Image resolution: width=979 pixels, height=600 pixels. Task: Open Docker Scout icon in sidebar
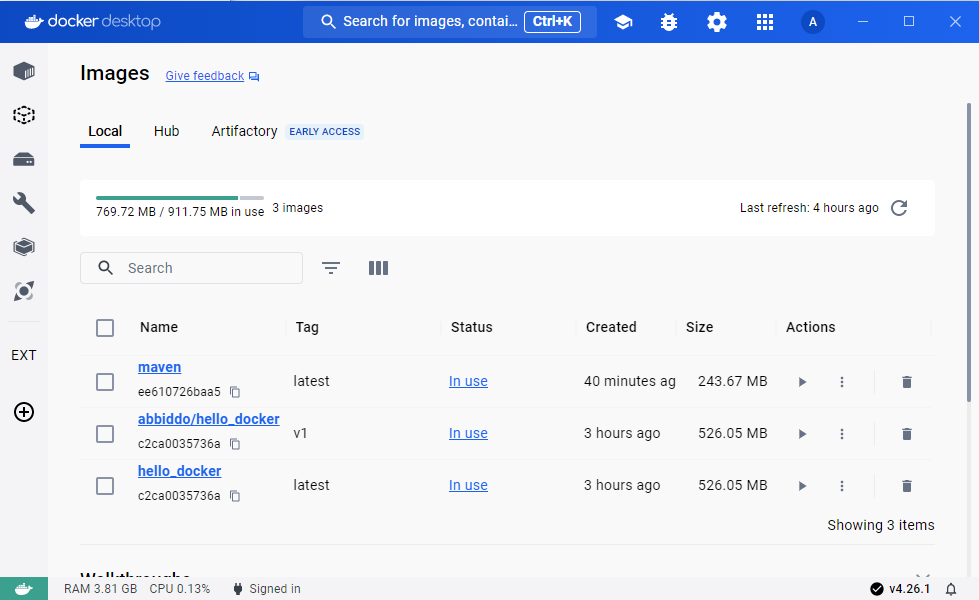(x=24, y=291)
